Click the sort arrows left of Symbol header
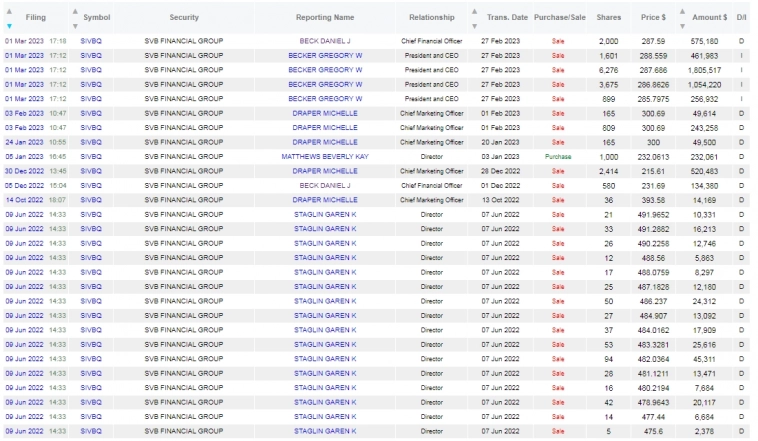The height and width of the screenshot is (441, 758). click(x=75, y=17)
